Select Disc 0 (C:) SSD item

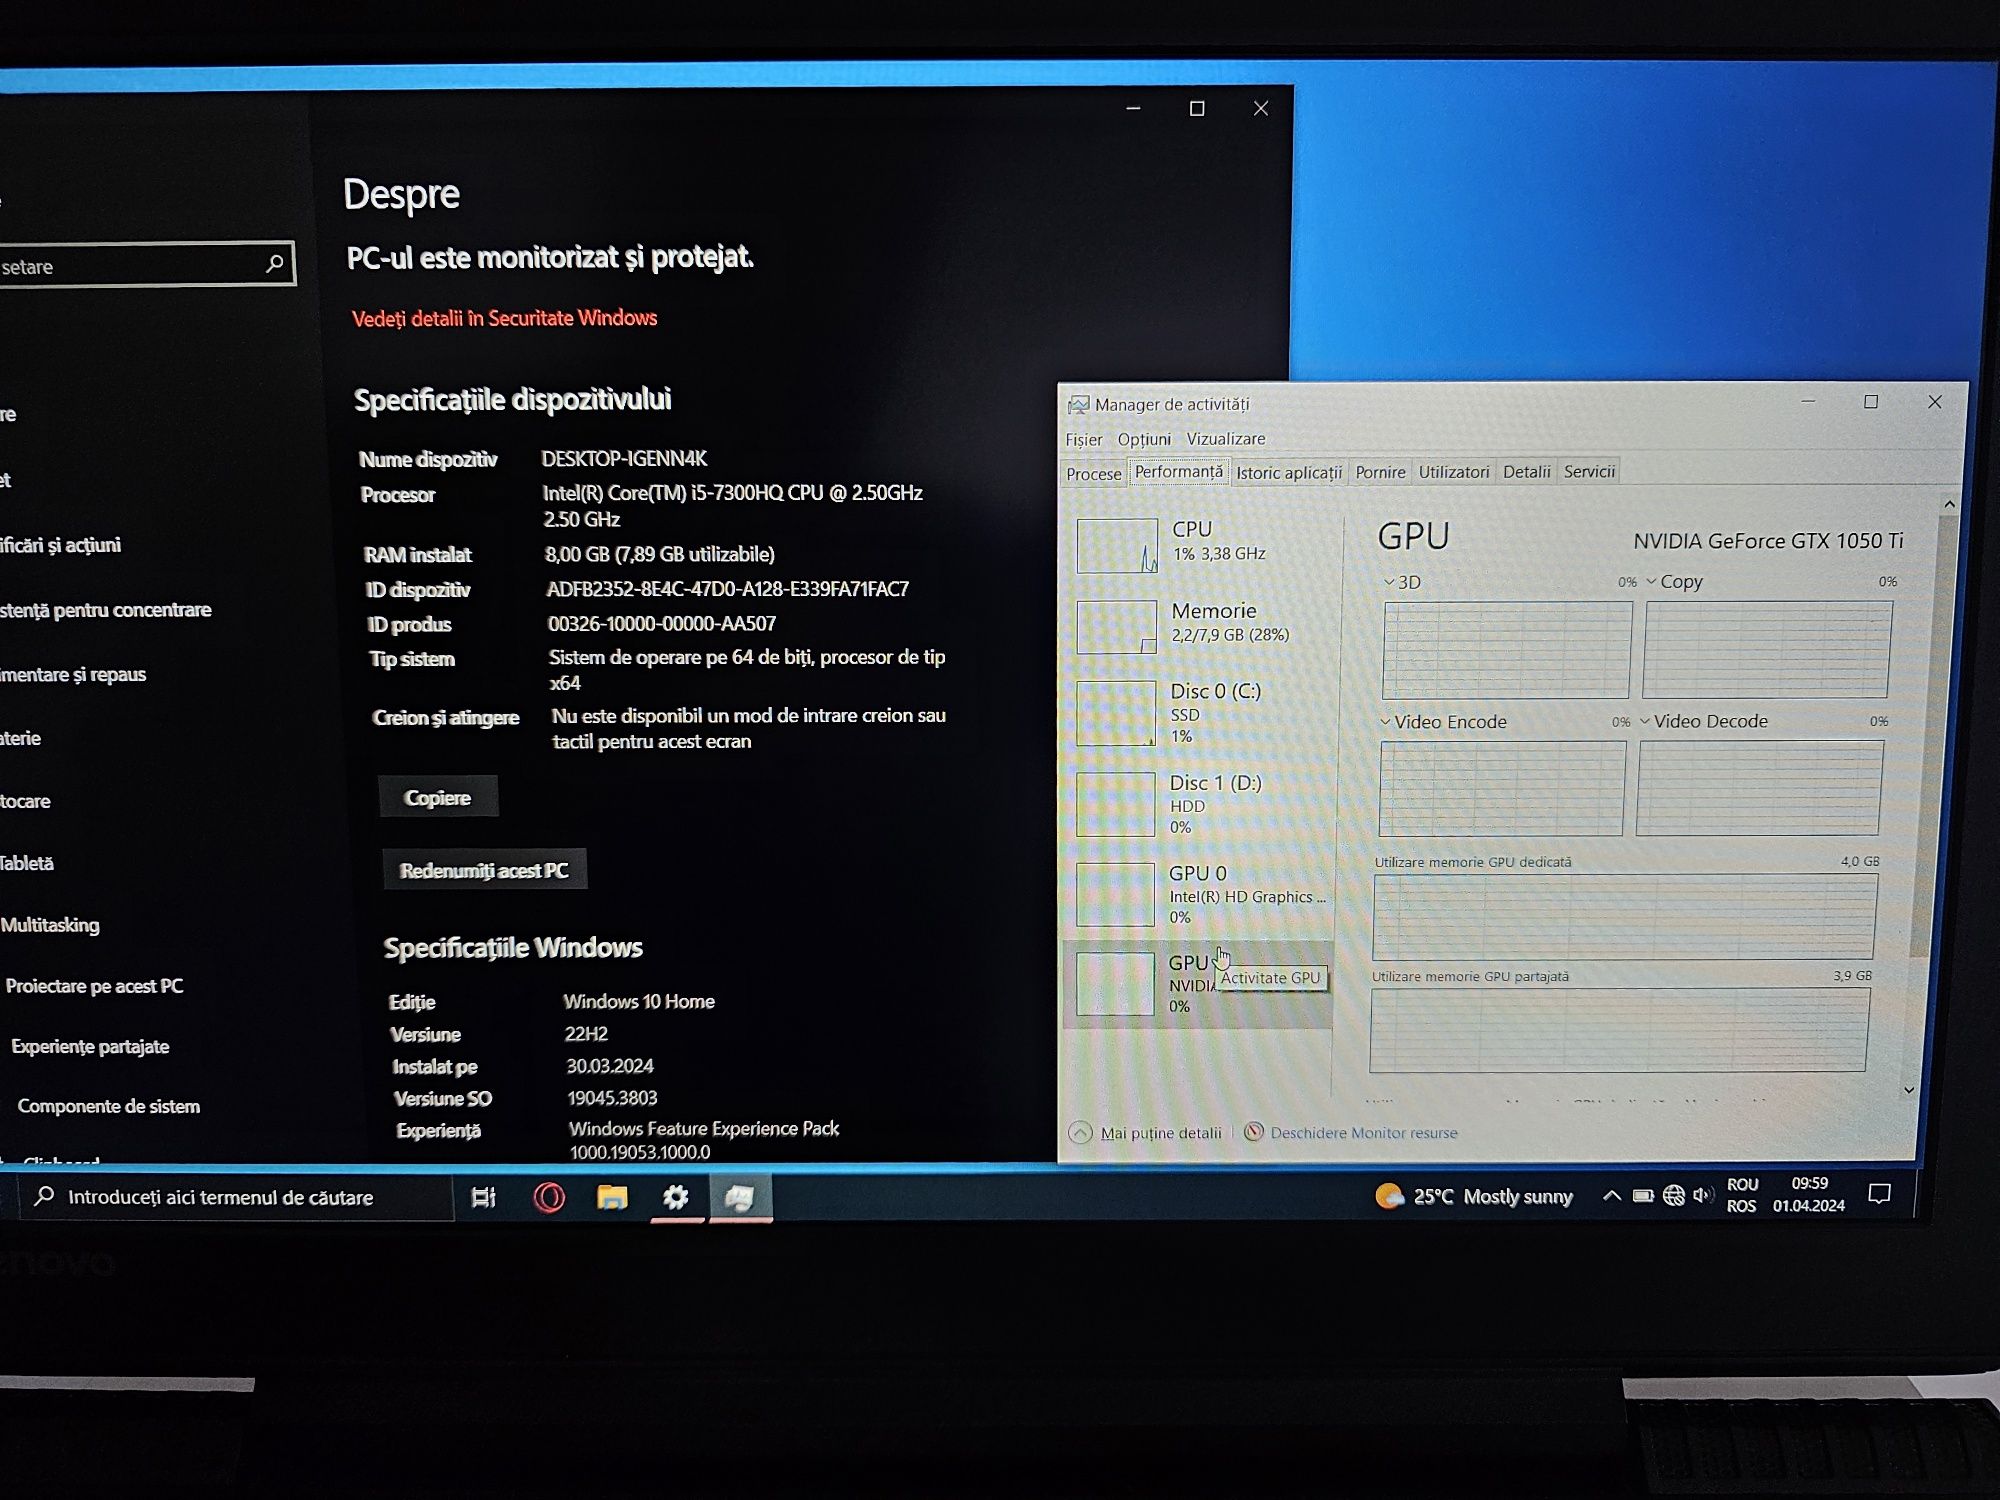click(1198, 713)
